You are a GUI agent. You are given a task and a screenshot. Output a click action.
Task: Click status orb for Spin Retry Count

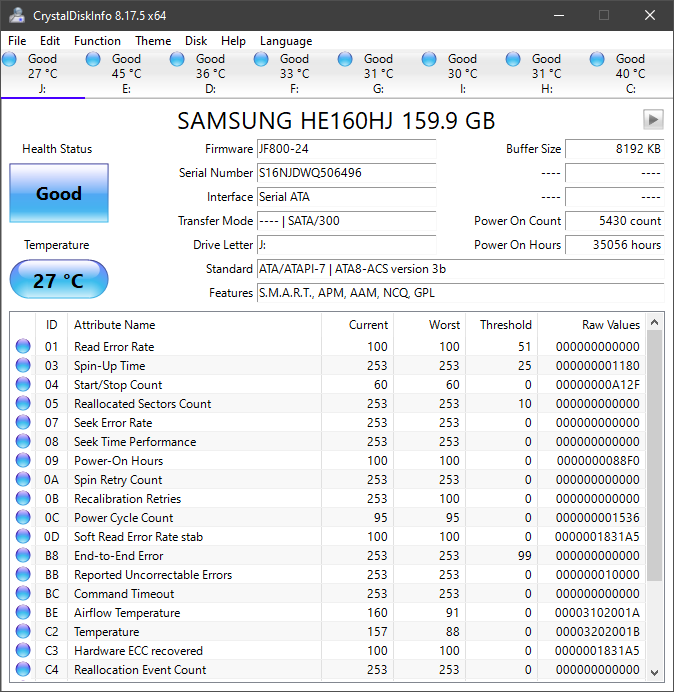tap(23, 479)
